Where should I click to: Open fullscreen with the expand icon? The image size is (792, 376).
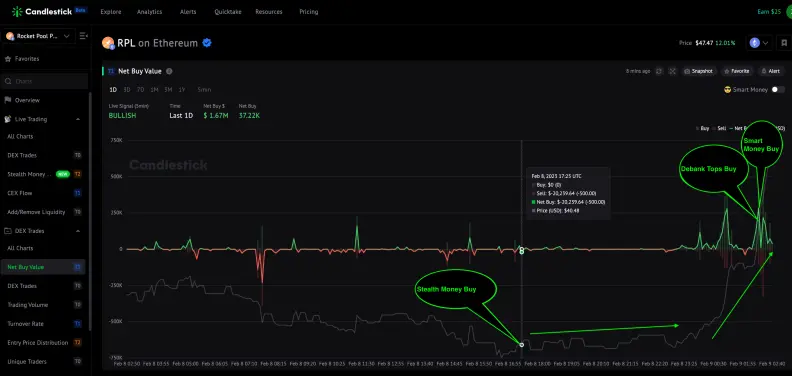(672, 71)
